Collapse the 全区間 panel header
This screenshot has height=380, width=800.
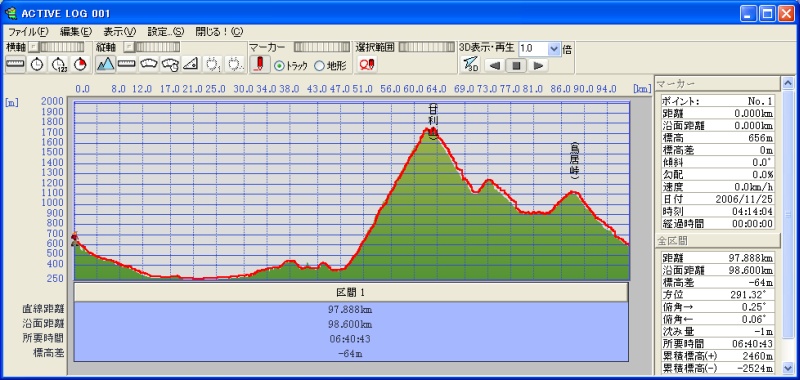tap(717, 240)
